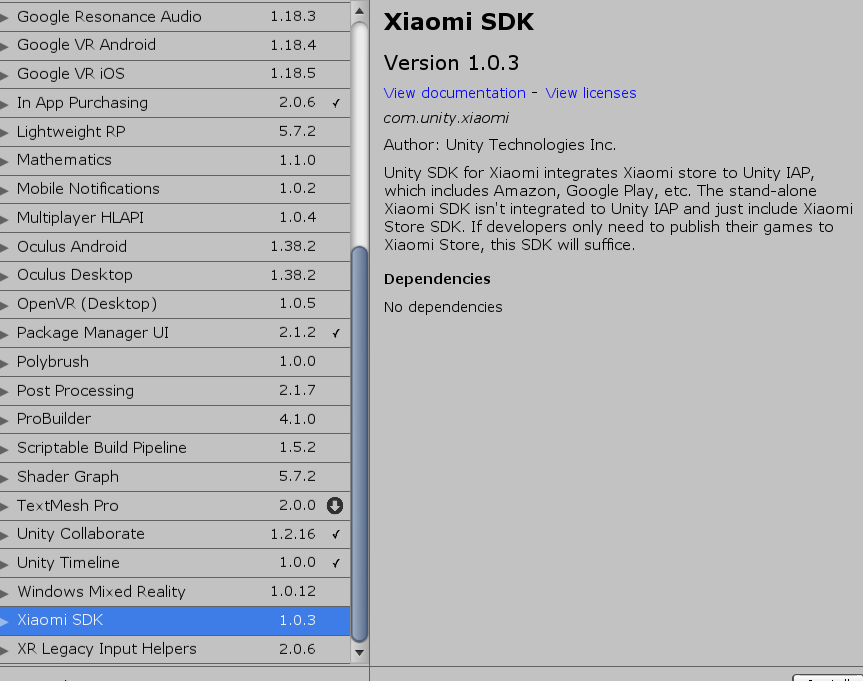Expand the Oculus Android package arrow

pos(4,248)
